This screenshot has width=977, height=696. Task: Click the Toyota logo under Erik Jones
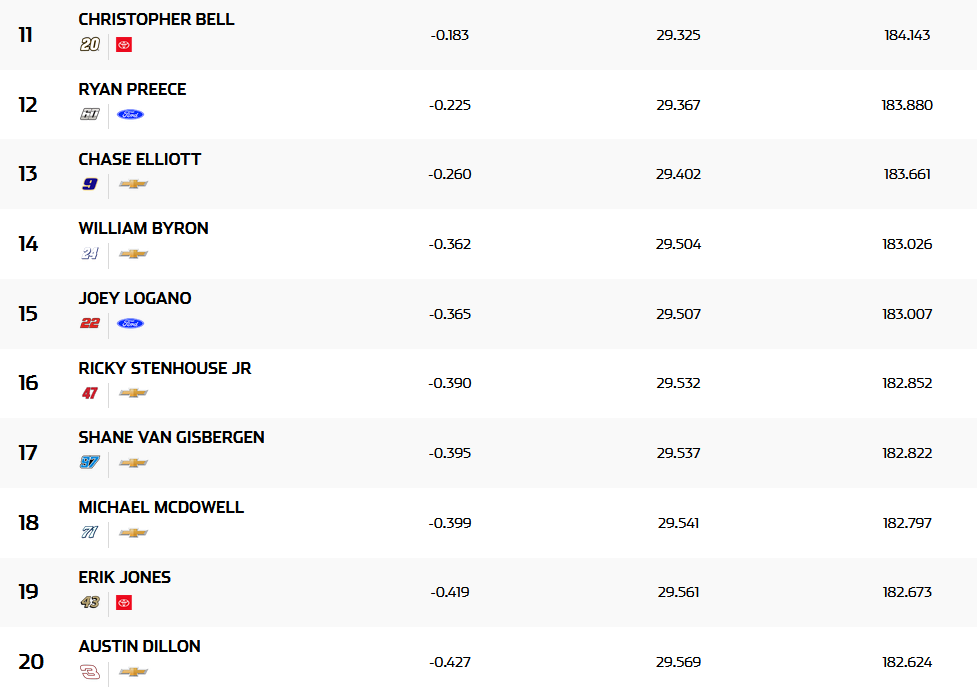pos(124,603)
